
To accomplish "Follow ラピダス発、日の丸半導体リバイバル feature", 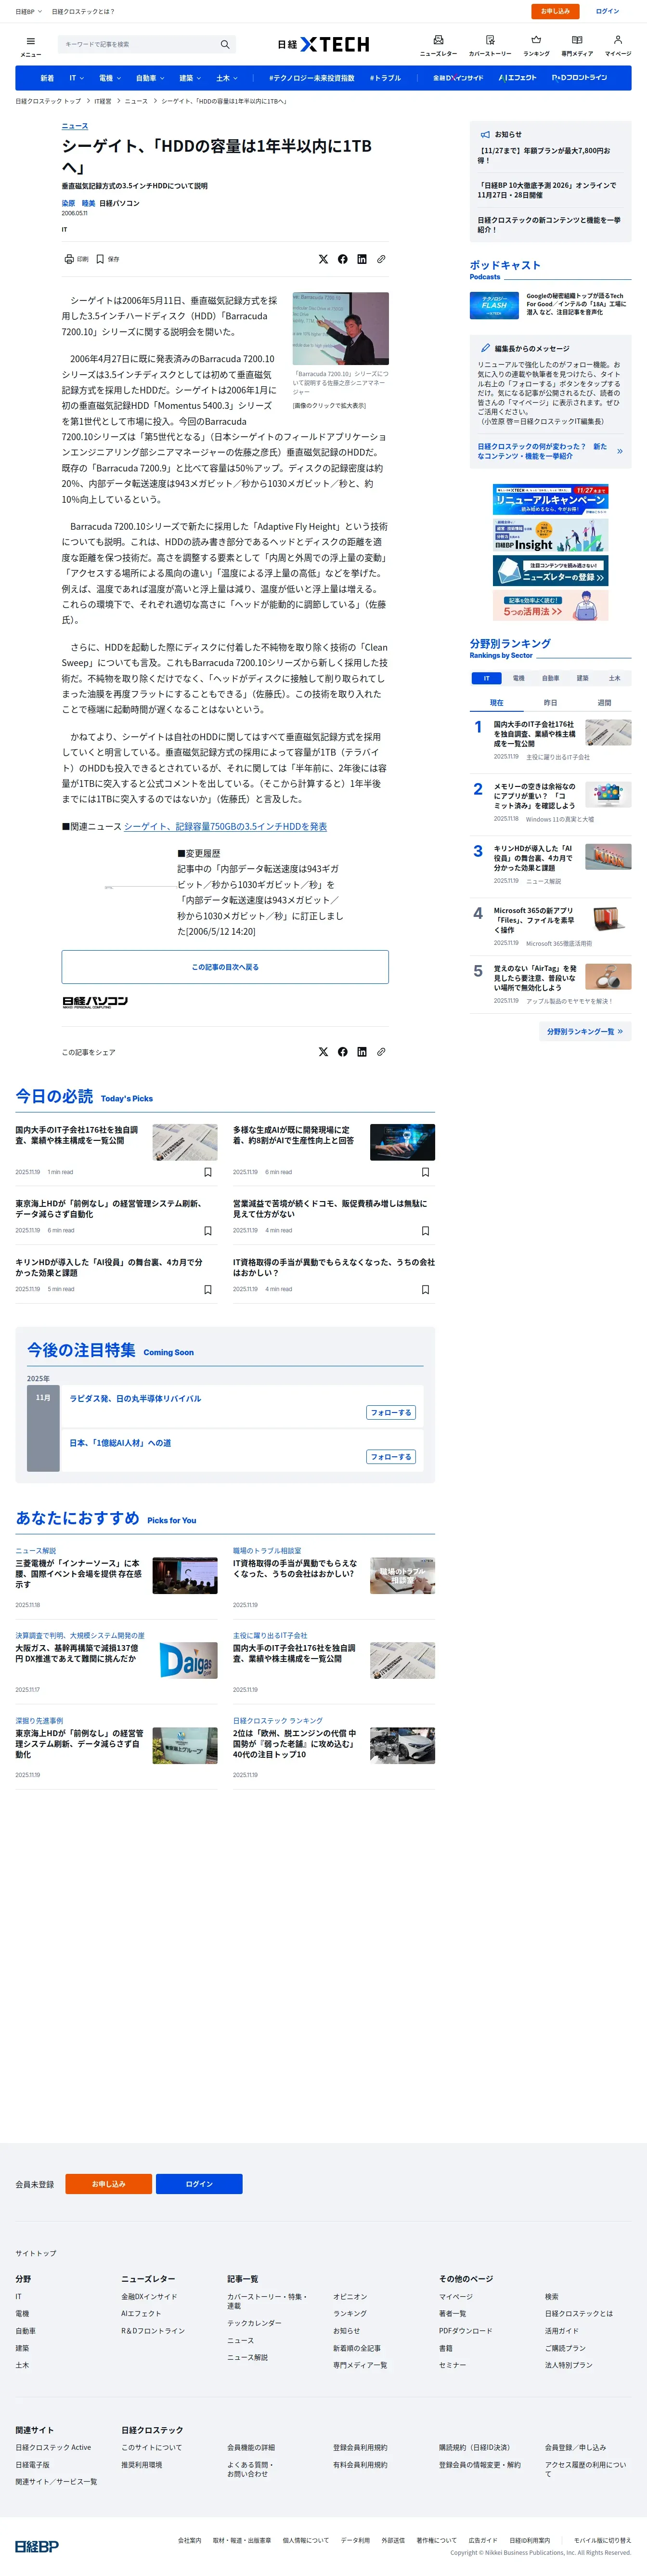I will pyautogui.click(x=391, y=1412).
